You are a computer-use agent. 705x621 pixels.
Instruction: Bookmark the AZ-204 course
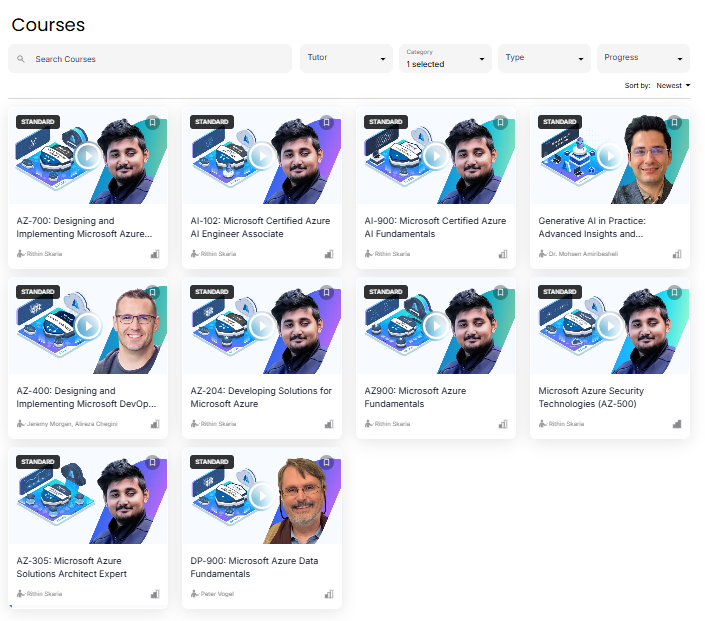326,292
